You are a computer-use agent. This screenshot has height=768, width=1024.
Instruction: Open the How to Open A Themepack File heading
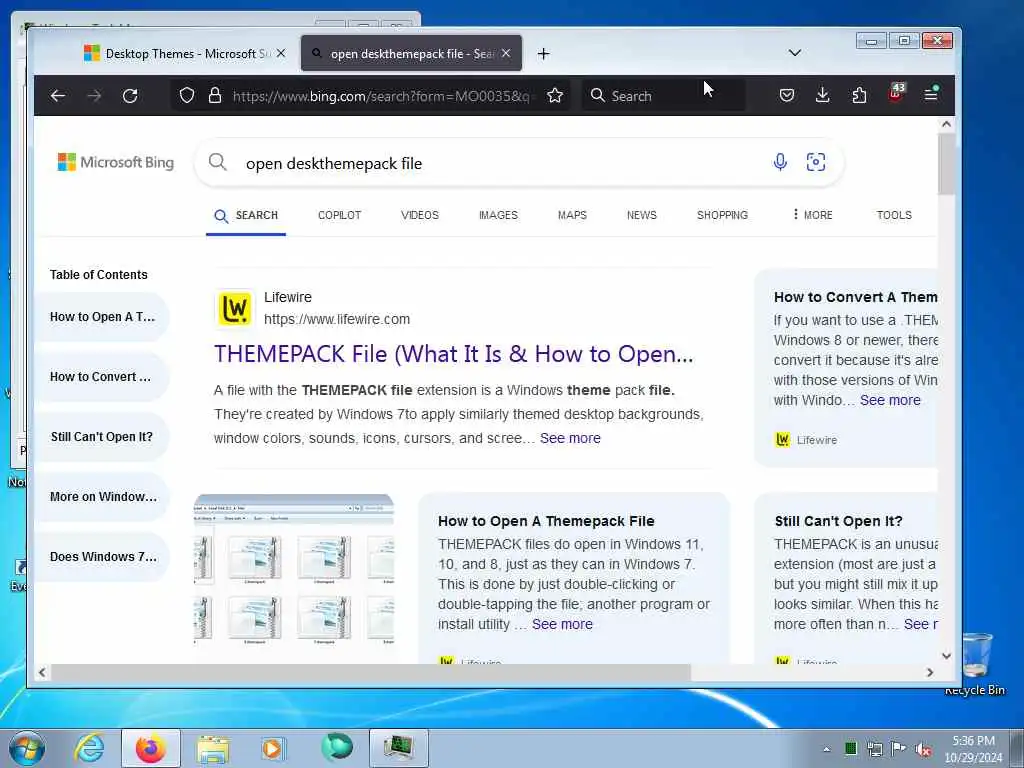point(546,521)
